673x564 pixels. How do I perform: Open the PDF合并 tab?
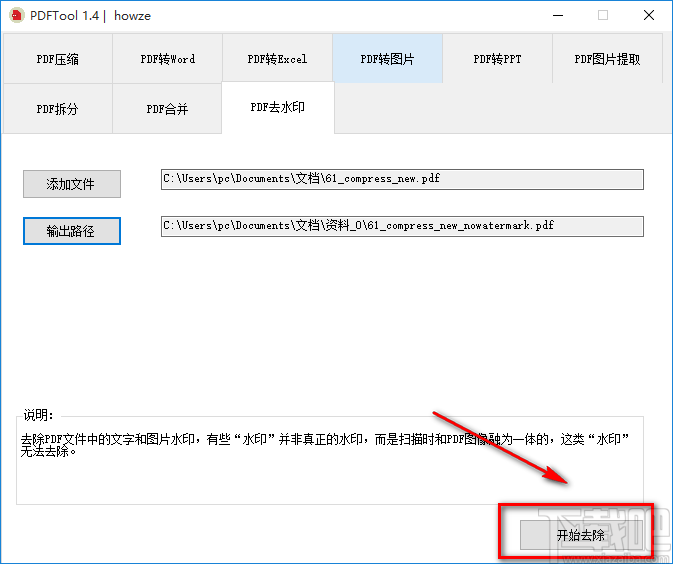[167, 109]
